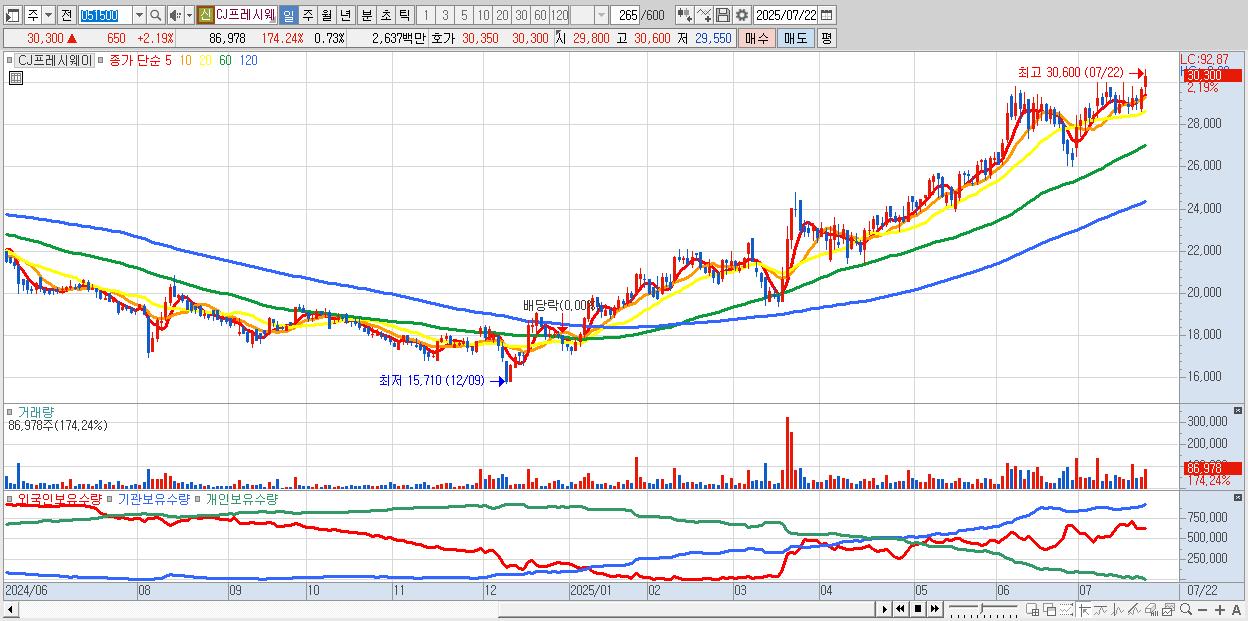Click the rewind button in bottom bar

[x=900, y=609]
